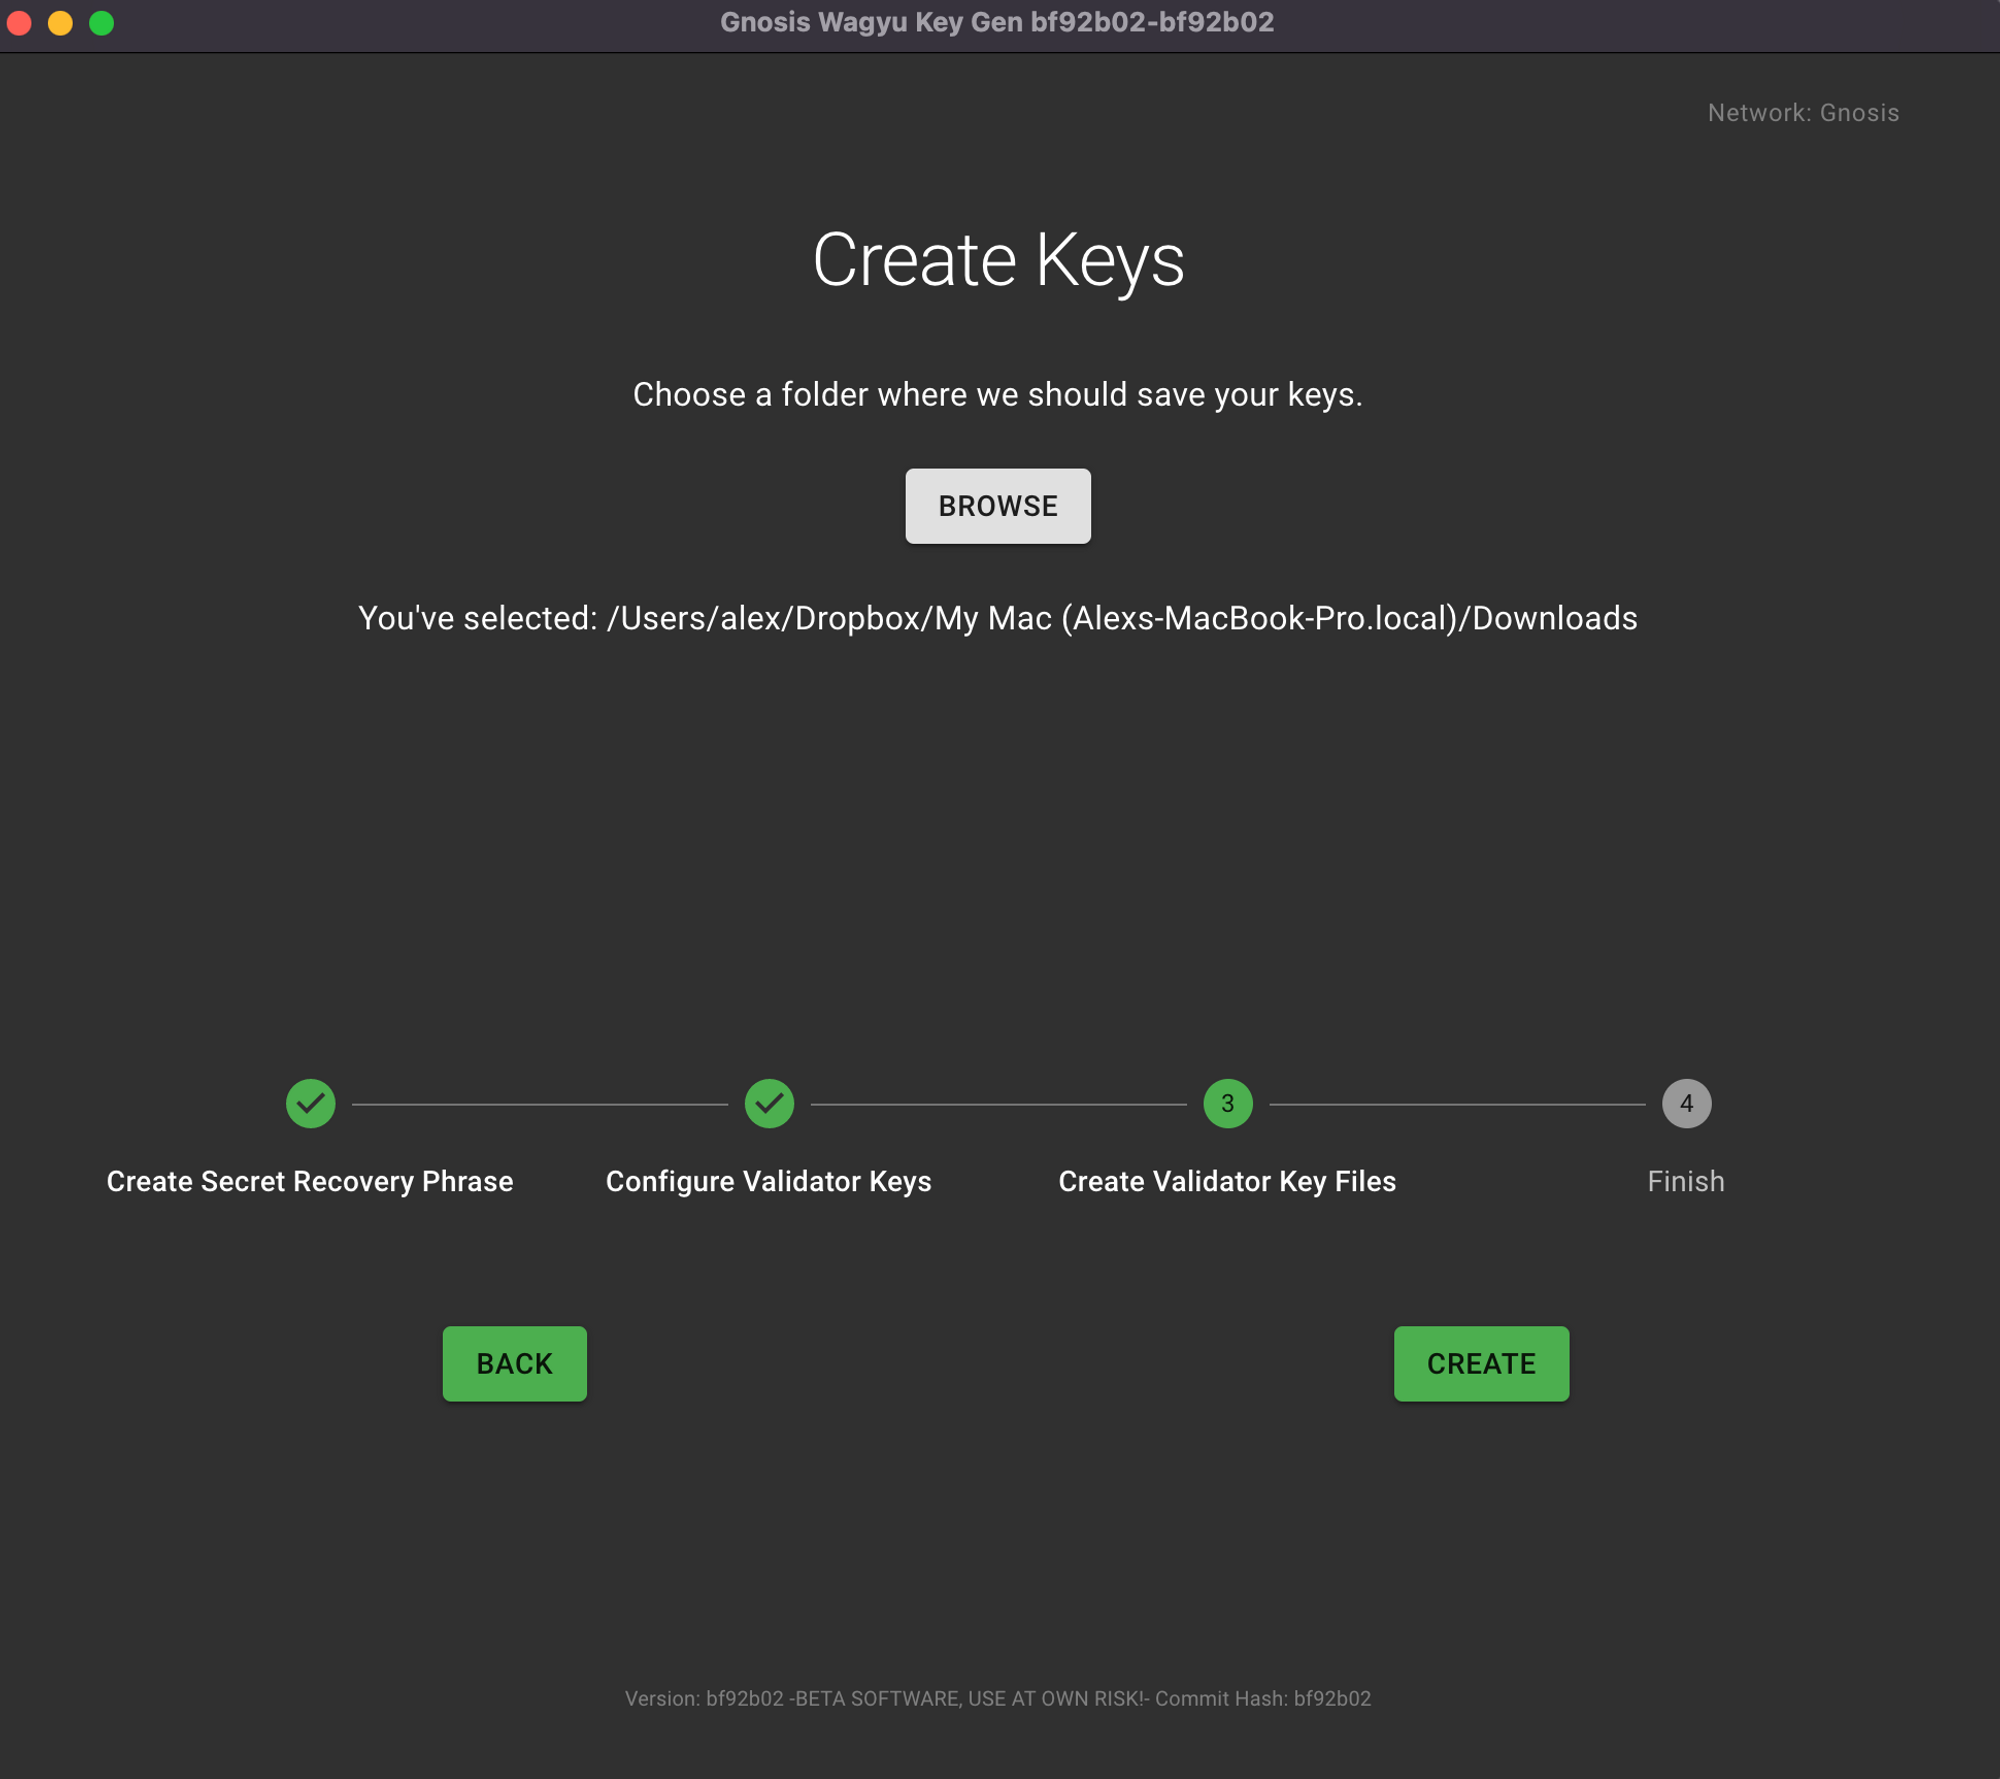This screenshot has height=1779, width=2000.
Task: Go back using the BACK button
Action: click(514, 1363)
